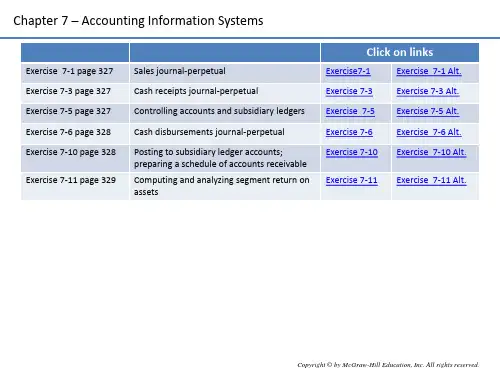
Task: Click 'Posting to subsidiary ledger accounts' description
Action: coord(220,158)
